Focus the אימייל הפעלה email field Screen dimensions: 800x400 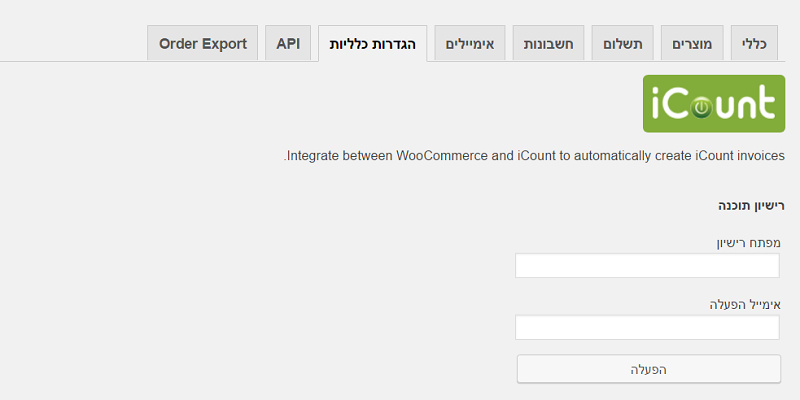click(x=647, y=327)
